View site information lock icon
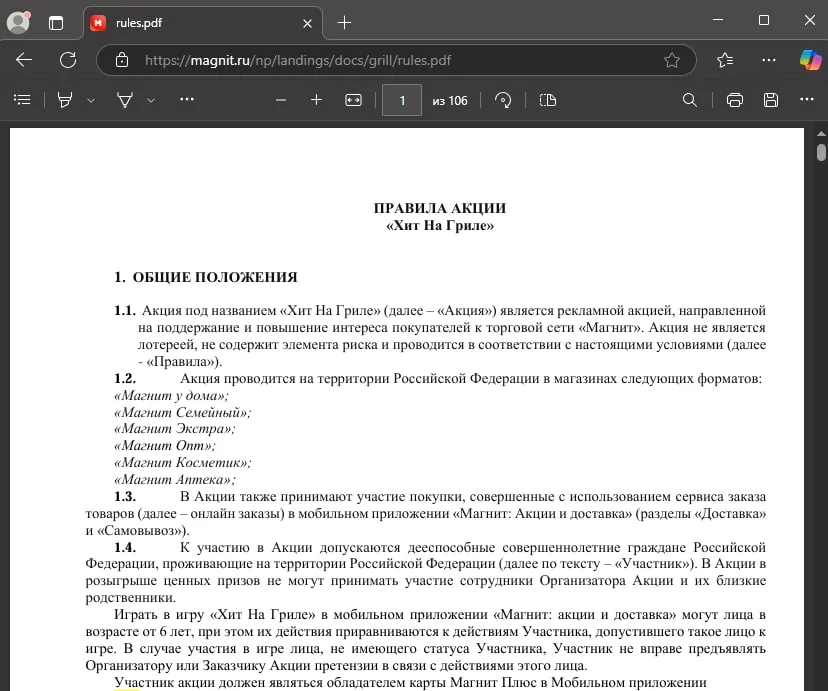 coord(122,60)
